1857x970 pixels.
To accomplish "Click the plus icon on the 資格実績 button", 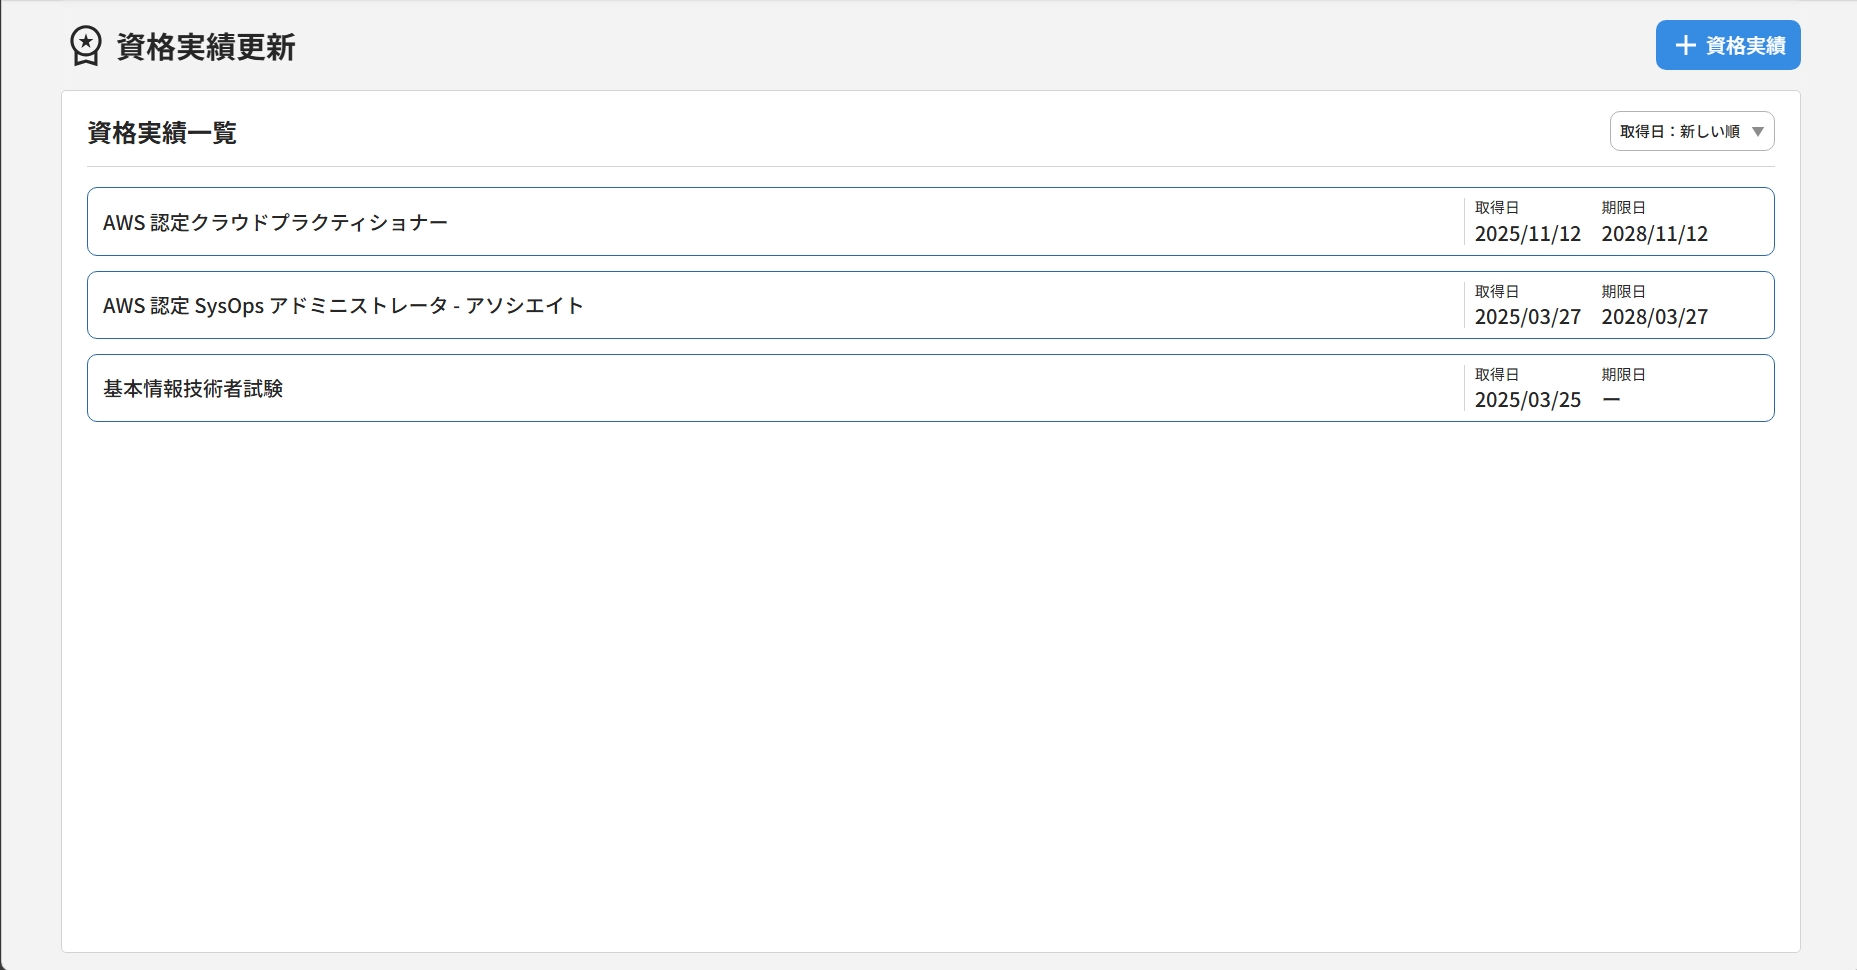I will coord(1684,45).
